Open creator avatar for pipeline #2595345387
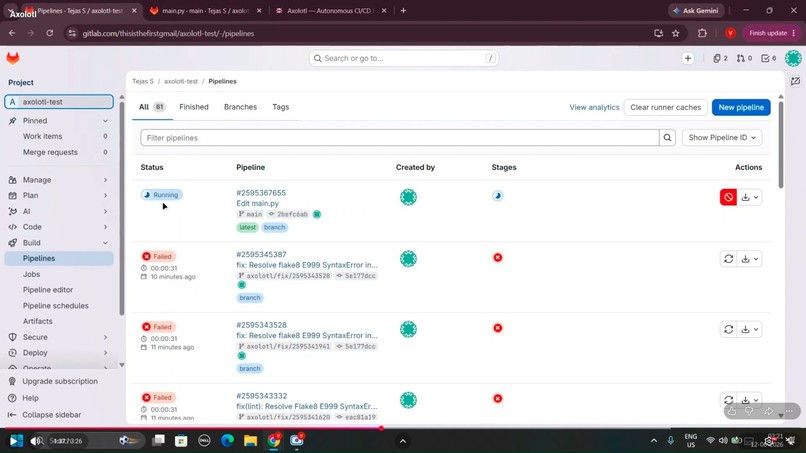Viewport: 806px width, 453px height. 409,259
